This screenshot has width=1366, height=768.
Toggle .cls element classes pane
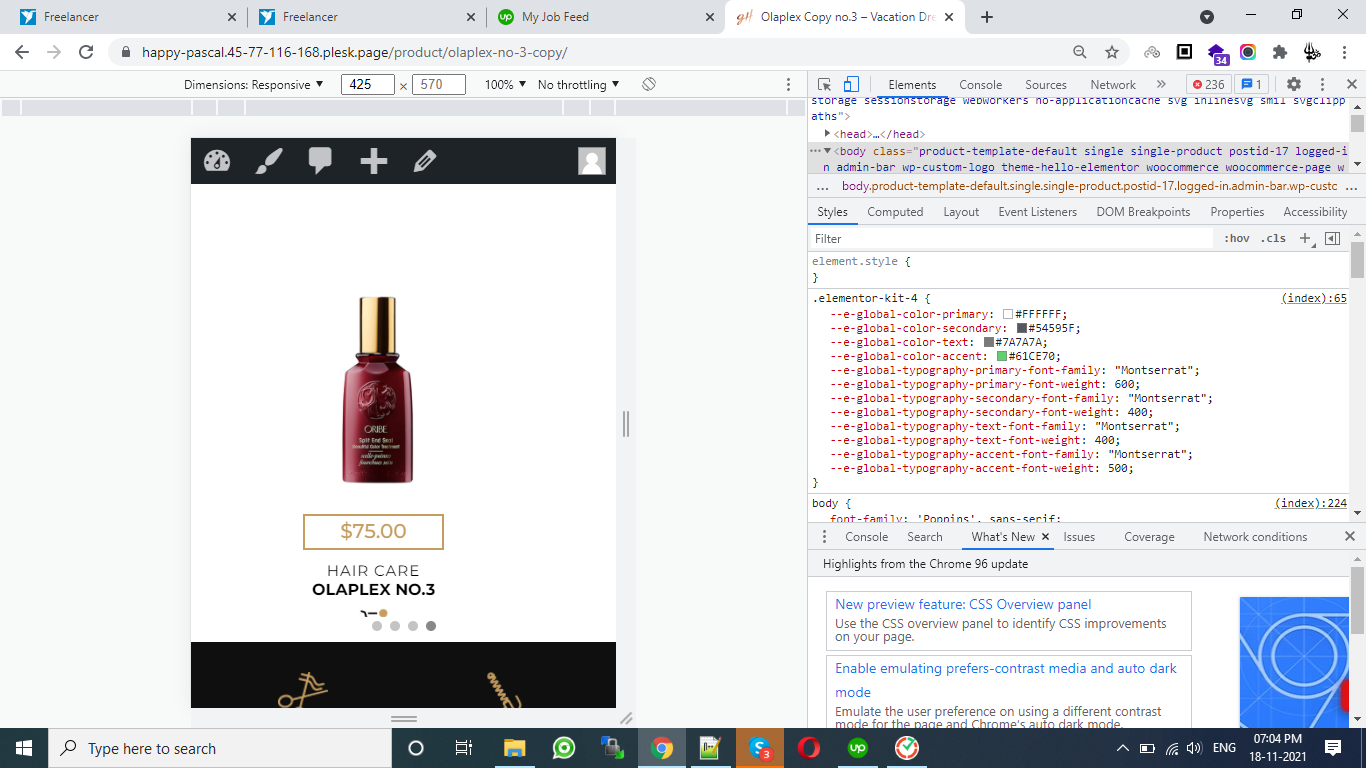[x=1273, y=238]
